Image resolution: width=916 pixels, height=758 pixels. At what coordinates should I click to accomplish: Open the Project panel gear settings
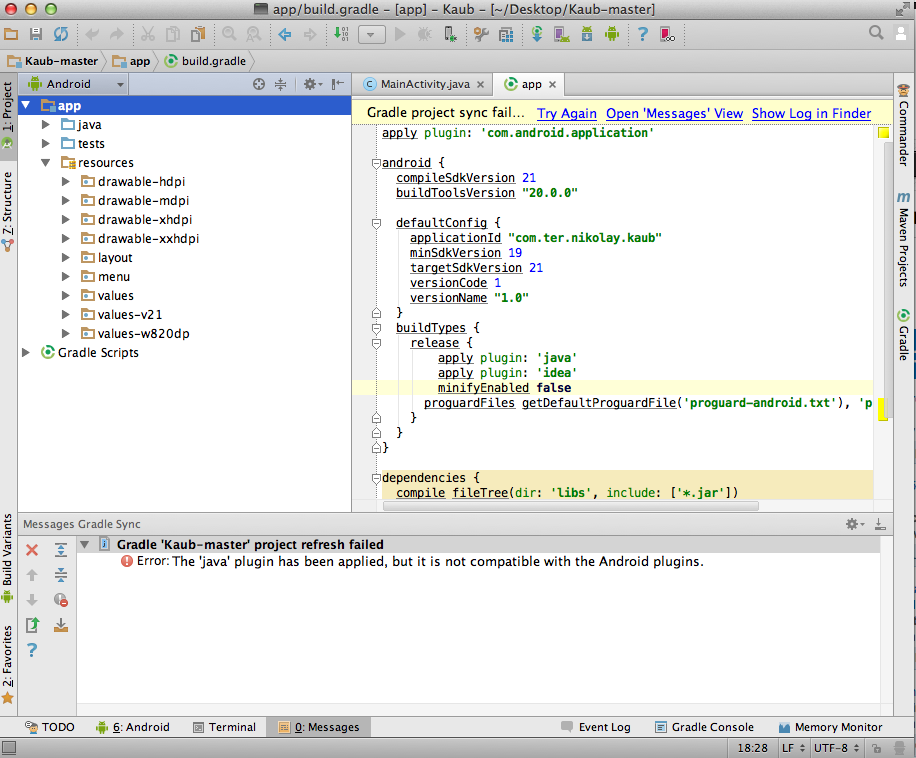pyautogui.click(x=313, y=84)
